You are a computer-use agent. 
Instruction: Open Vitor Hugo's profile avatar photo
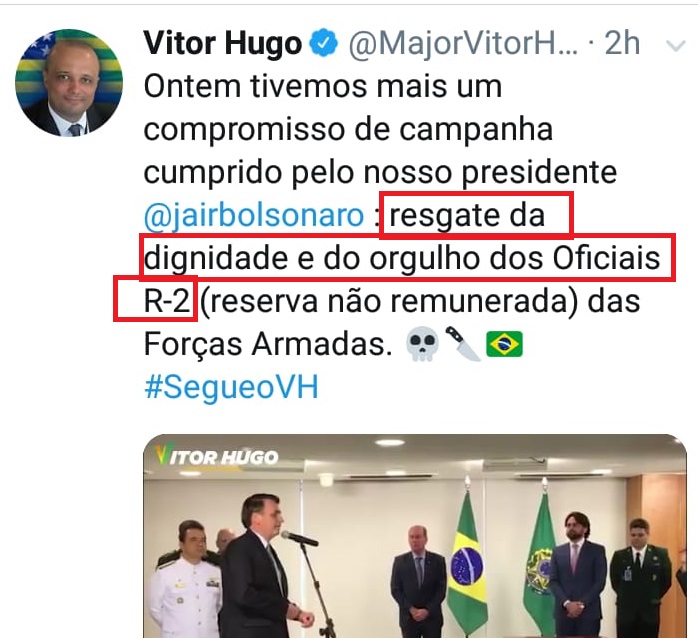69,82
